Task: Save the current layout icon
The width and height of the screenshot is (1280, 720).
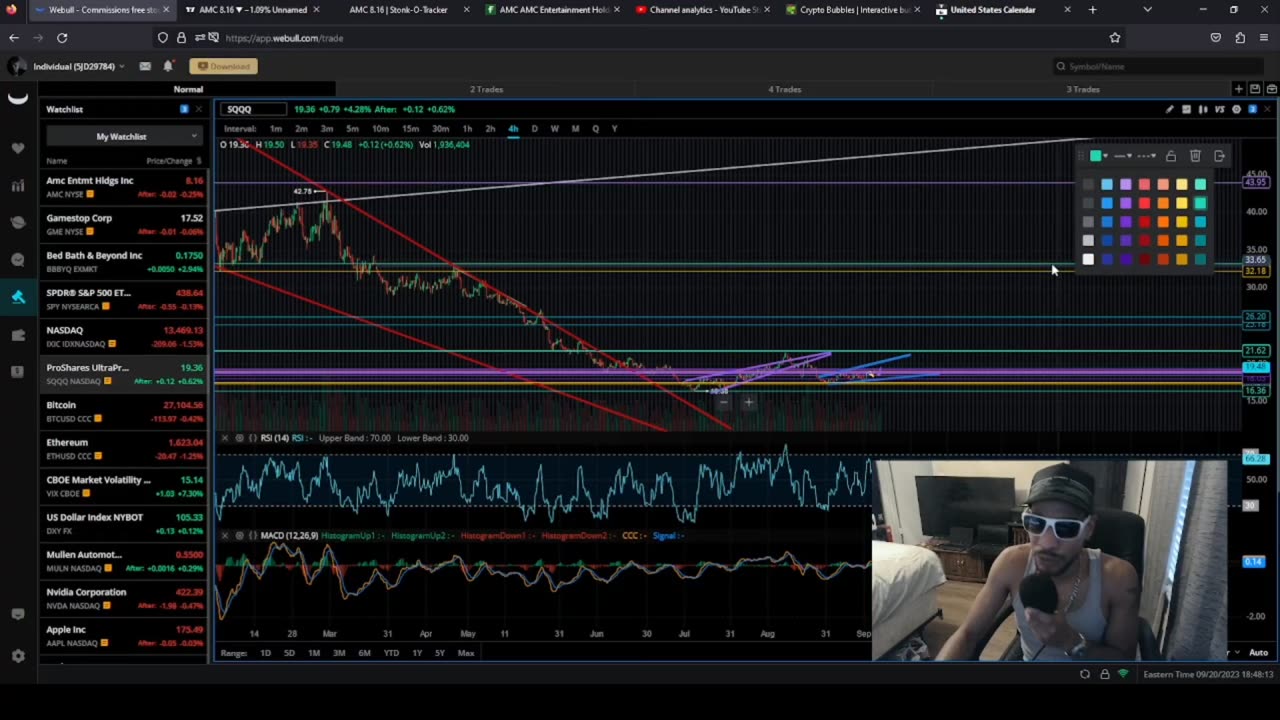Action: 1254,89
